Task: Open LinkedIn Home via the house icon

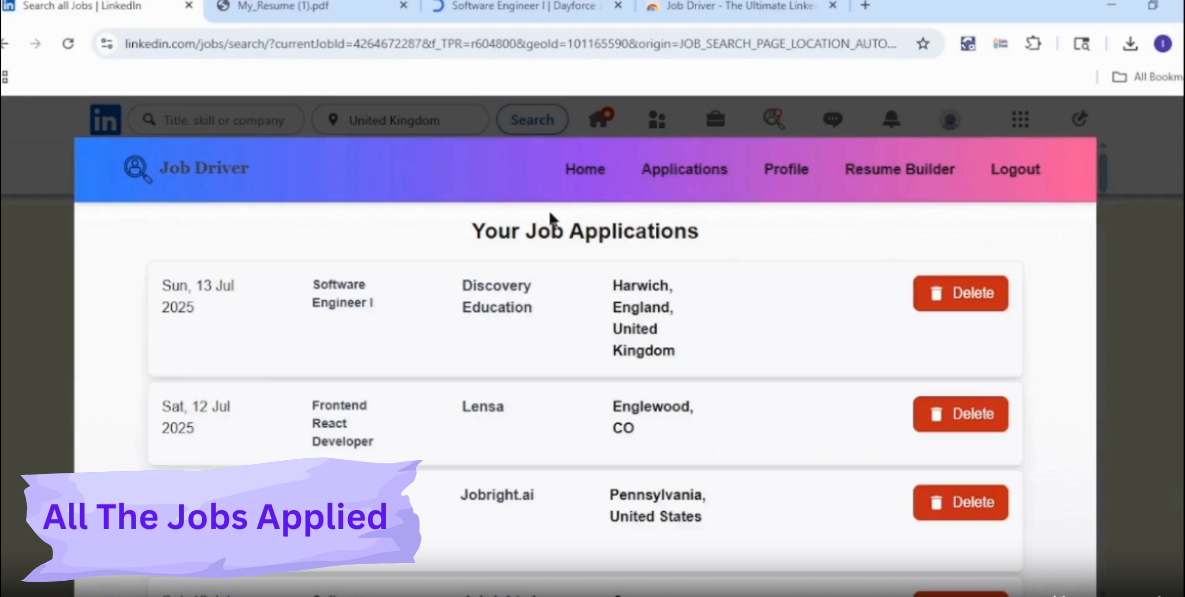Action: click(x=598, y=119)
